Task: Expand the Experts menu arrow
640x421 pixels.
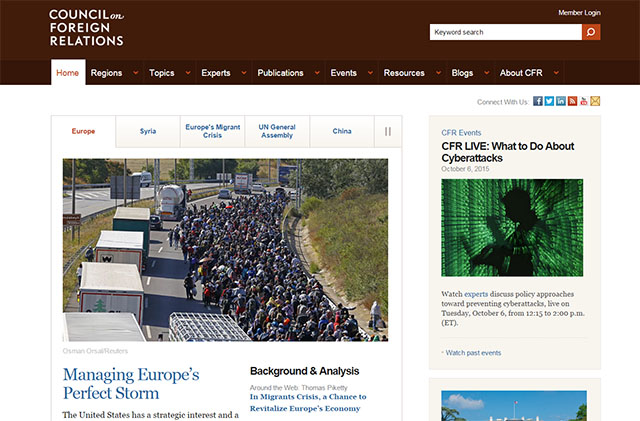Action: pyautogui.click(x=244, y=73)
